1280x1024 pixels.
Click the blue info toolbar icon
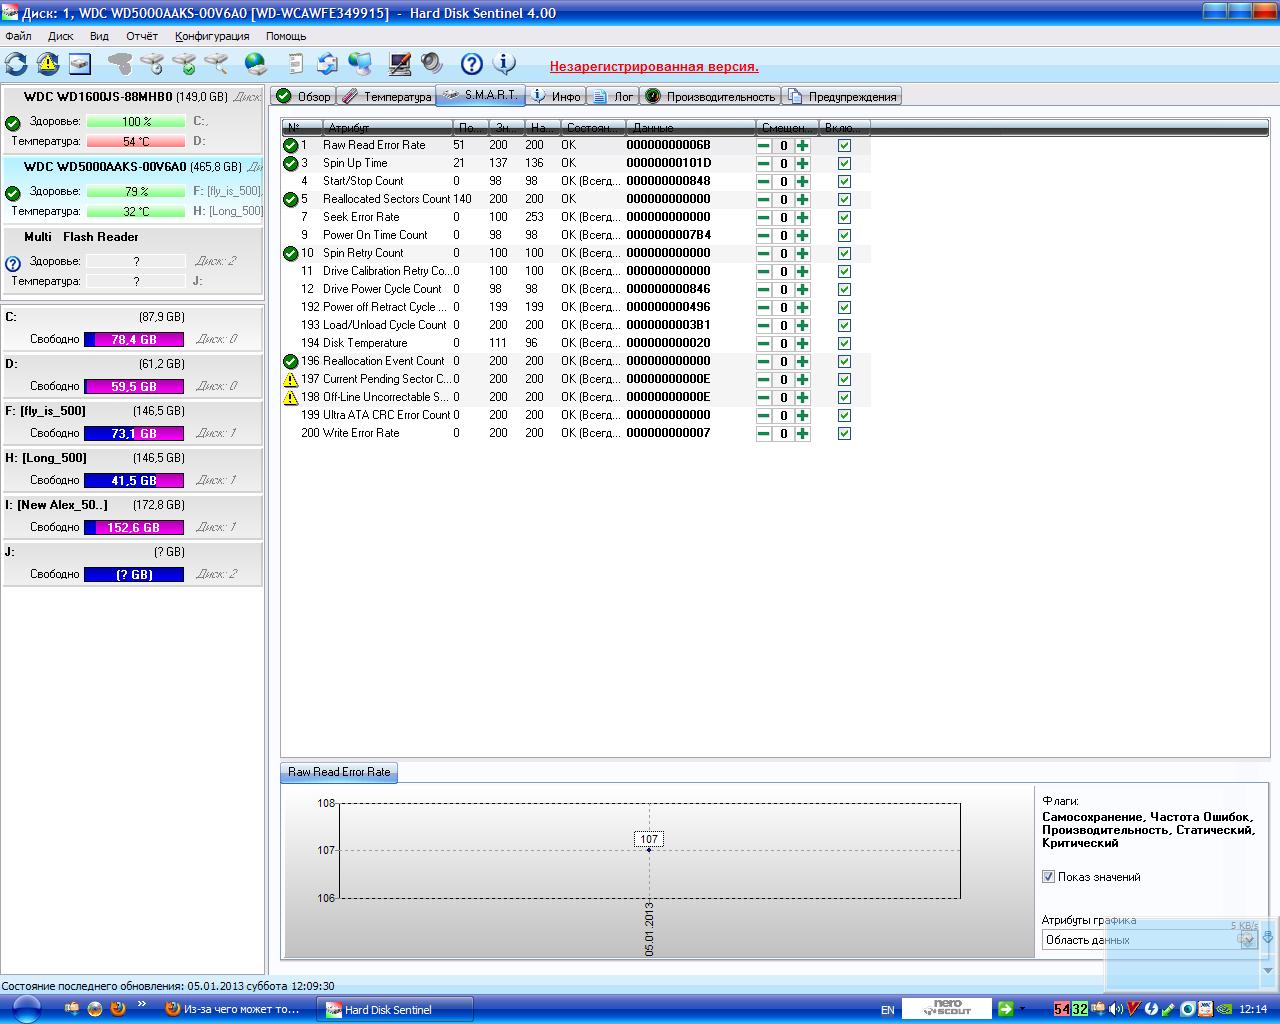504,64
